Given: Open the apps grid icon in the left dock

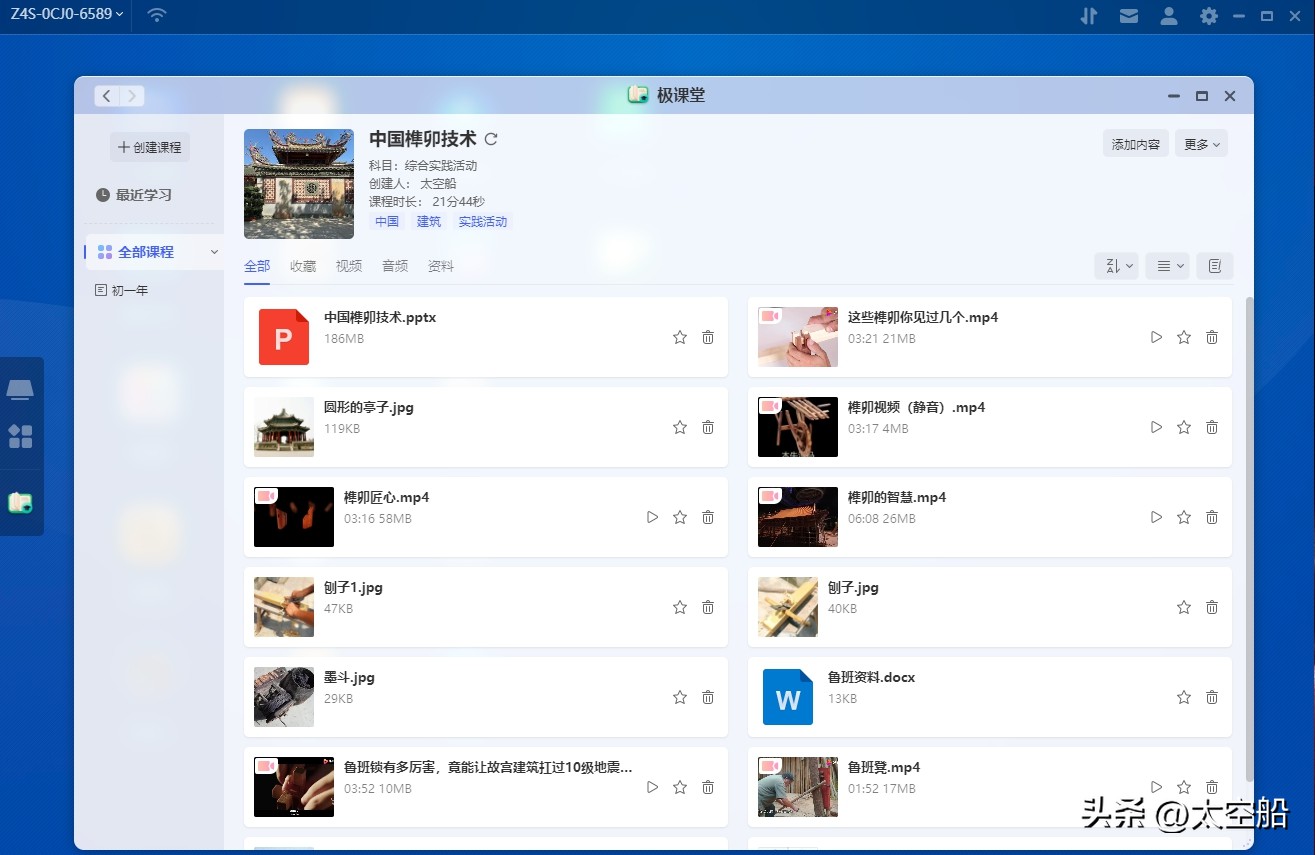Looking at the screenshot, I should coord(22,435).
